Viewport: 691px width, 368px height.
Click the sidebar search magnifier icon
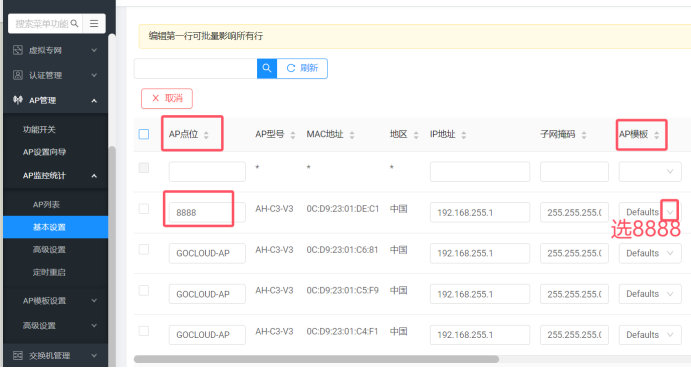(74, 23)
